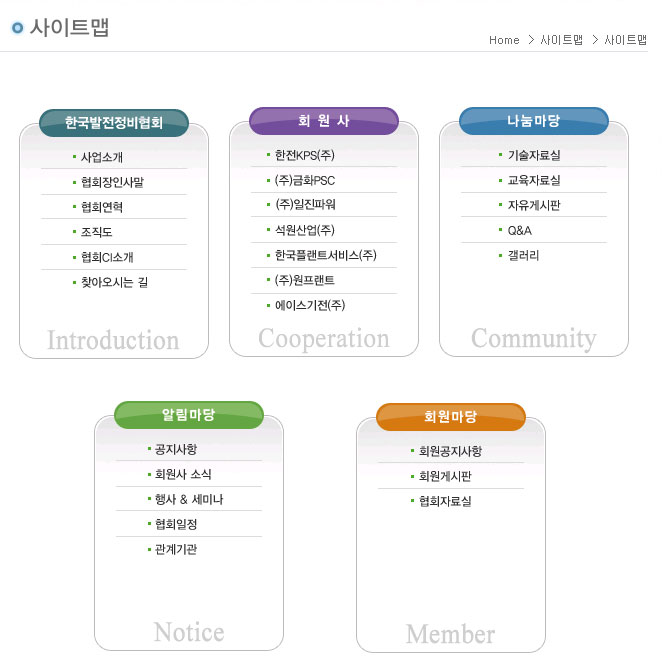The height and width of the screenshot is (667, 663).
Task: Open (주)원프랜트 member link
Action: point(304,280)
